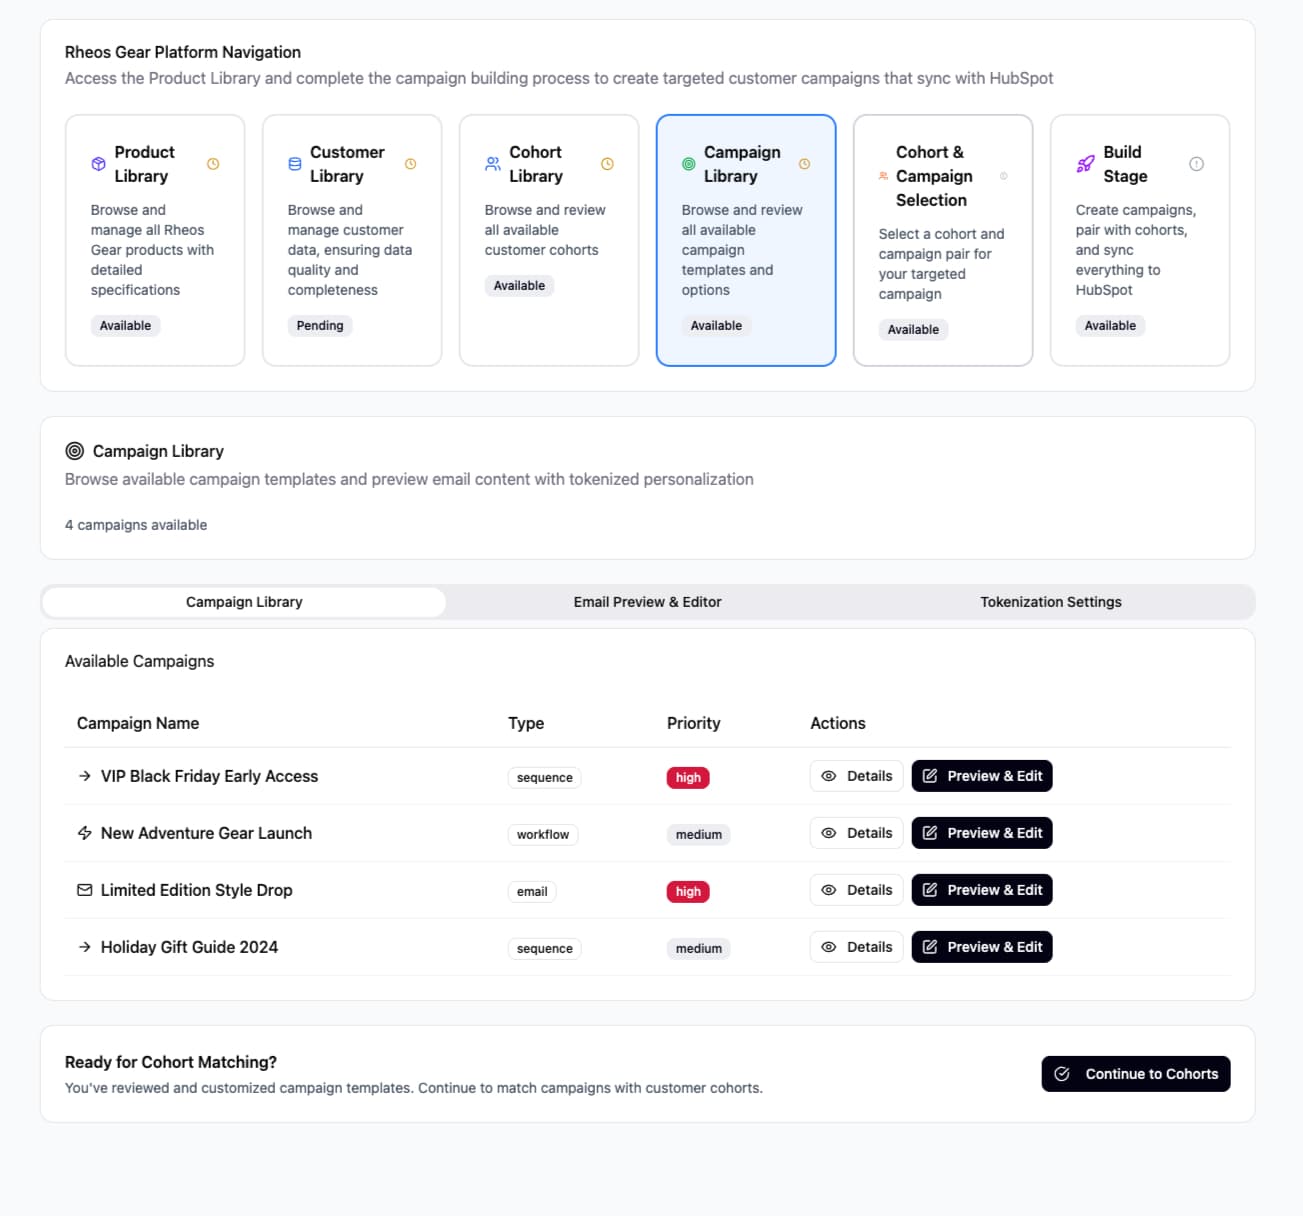Click the Product Library cube icon
Screen dimensions: 1303x1216
click(98, 164)
